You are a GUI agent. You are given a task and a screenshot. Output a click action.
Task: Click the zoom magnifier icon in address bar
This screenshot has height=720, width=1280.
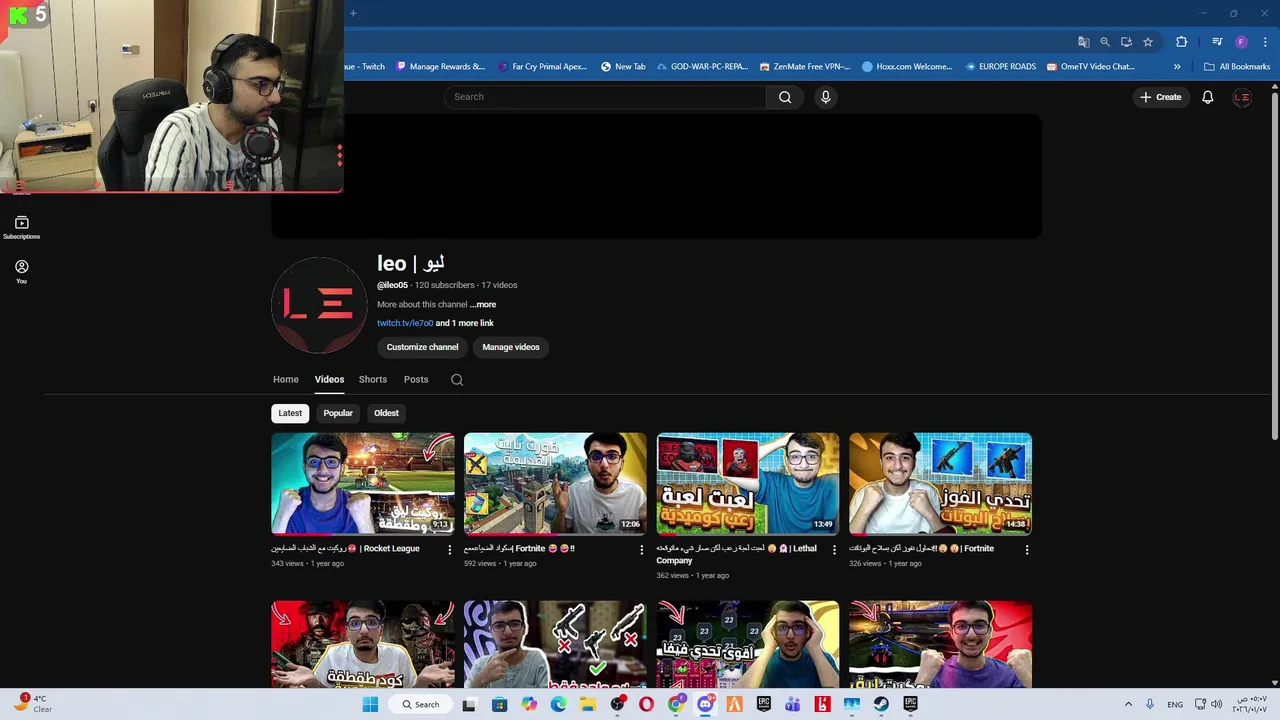tap(1105, 42)
